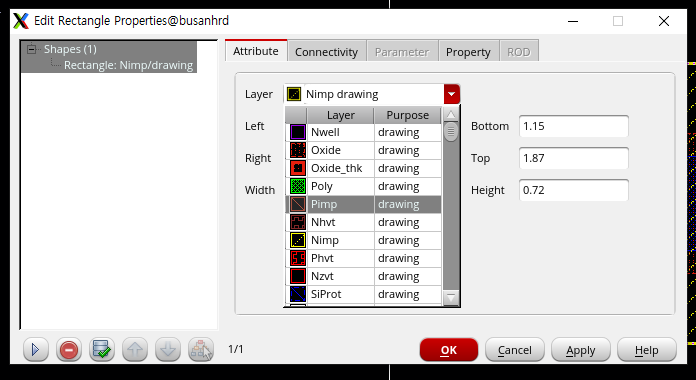696x380 pixels.
Task: Click the OK button
Action: (449, 350)
